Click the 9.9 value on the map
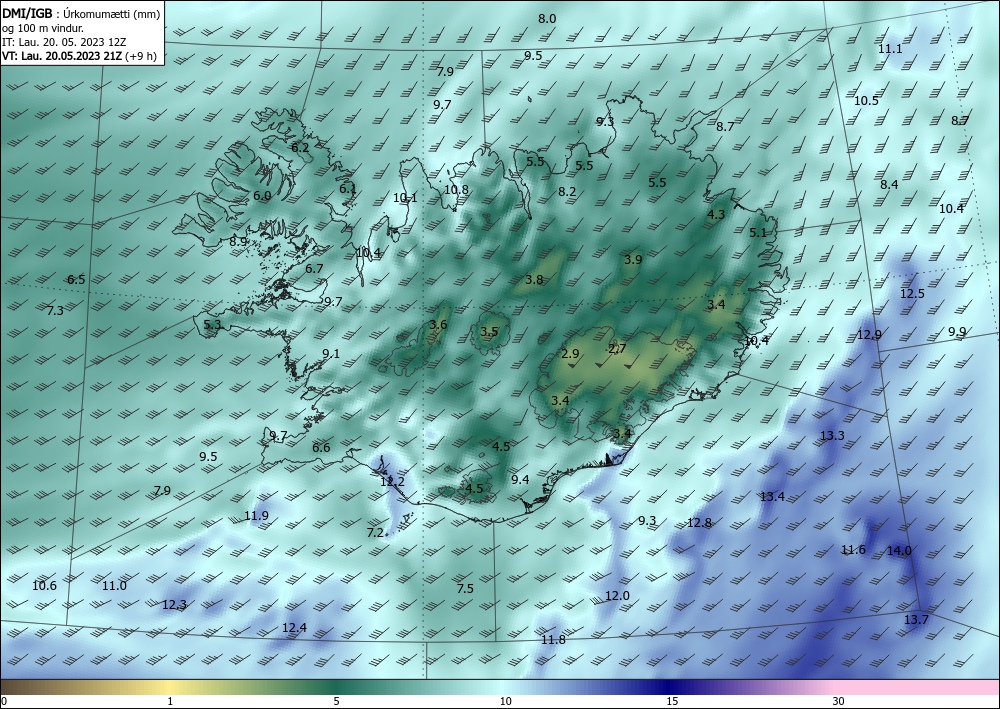The height and width of the screenshot is (709, 1000). [957, 332]
